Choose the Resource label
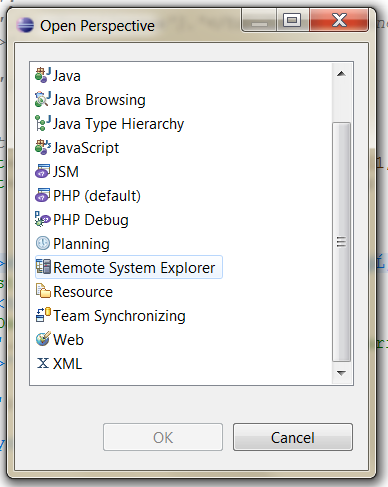388x487 pixels. 83,292
